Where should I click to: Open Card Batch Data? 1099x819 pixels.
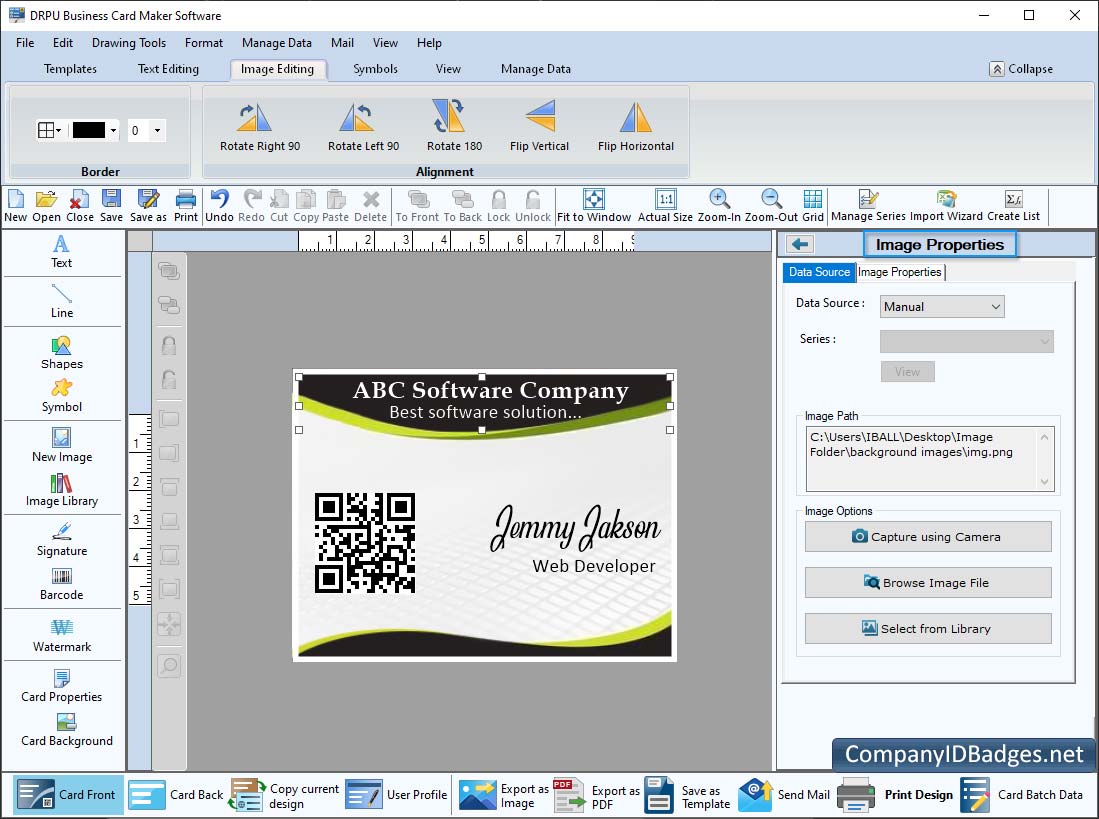click(1022, 794)
